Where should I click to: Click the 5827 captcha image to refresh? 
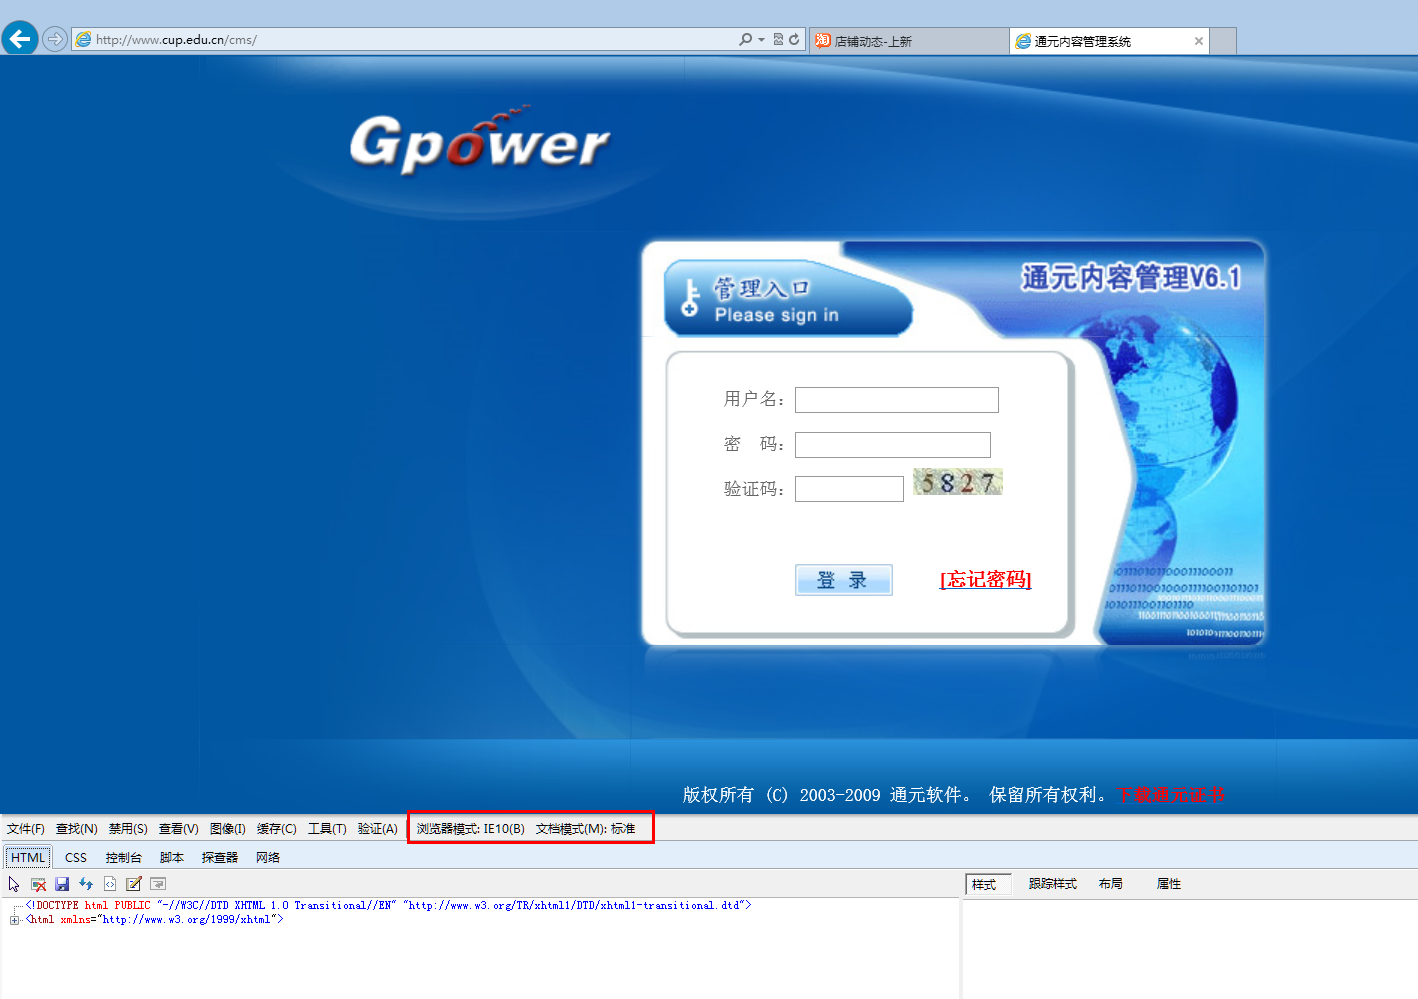[957, 483]
